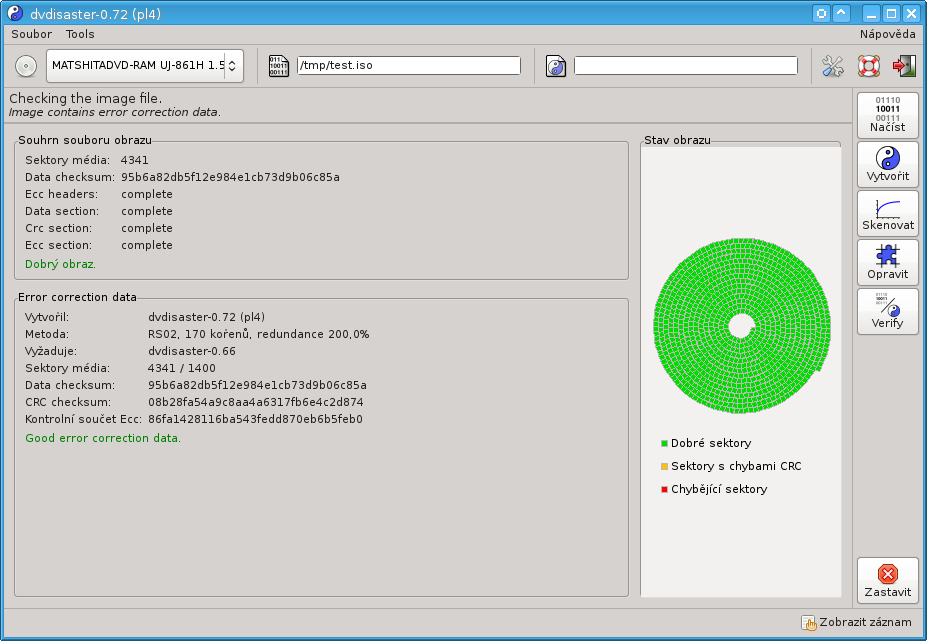Image resolution: width=927 pixels, height=641 pixels.
Task: Start a scan with Skenovat button
Action: [x=887, y=213]
